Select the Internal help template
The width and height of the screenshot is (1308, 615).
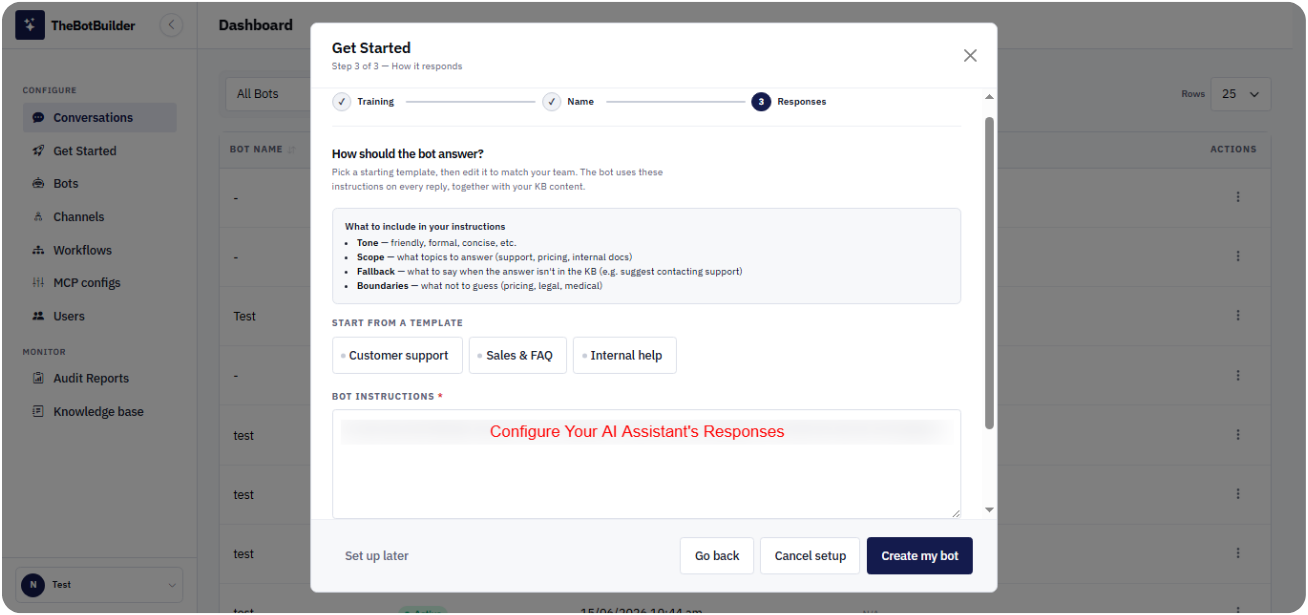tap(625, 356)
